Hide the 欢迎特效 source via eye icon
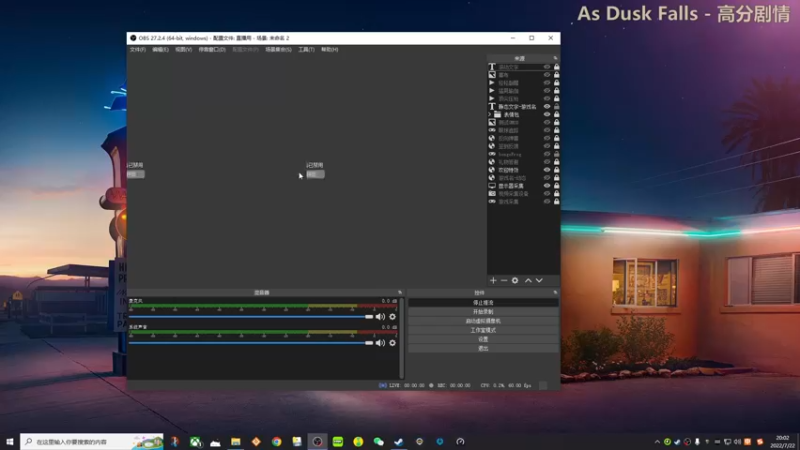The width and height of the screenshot is (800, 450). (547, 170)
